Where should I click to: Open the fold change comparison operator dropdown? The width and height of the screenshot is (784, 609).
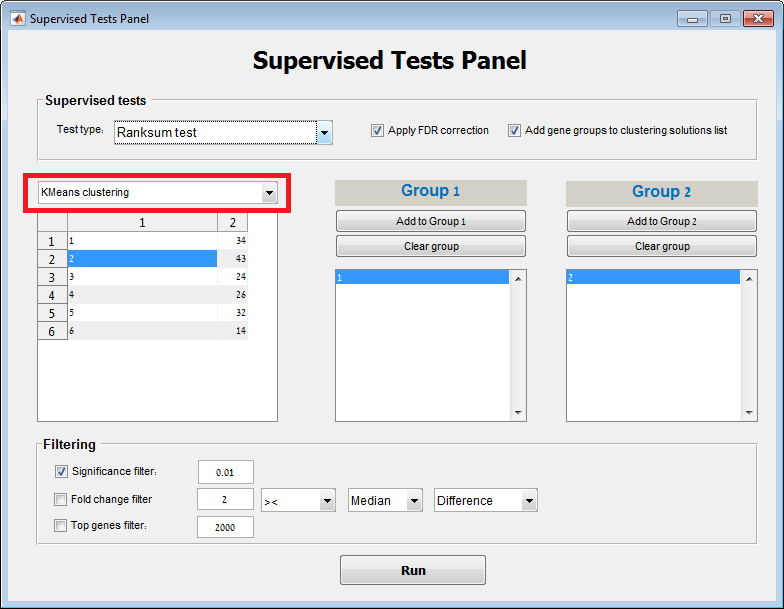pyautogui.click(x=326, y=501)
